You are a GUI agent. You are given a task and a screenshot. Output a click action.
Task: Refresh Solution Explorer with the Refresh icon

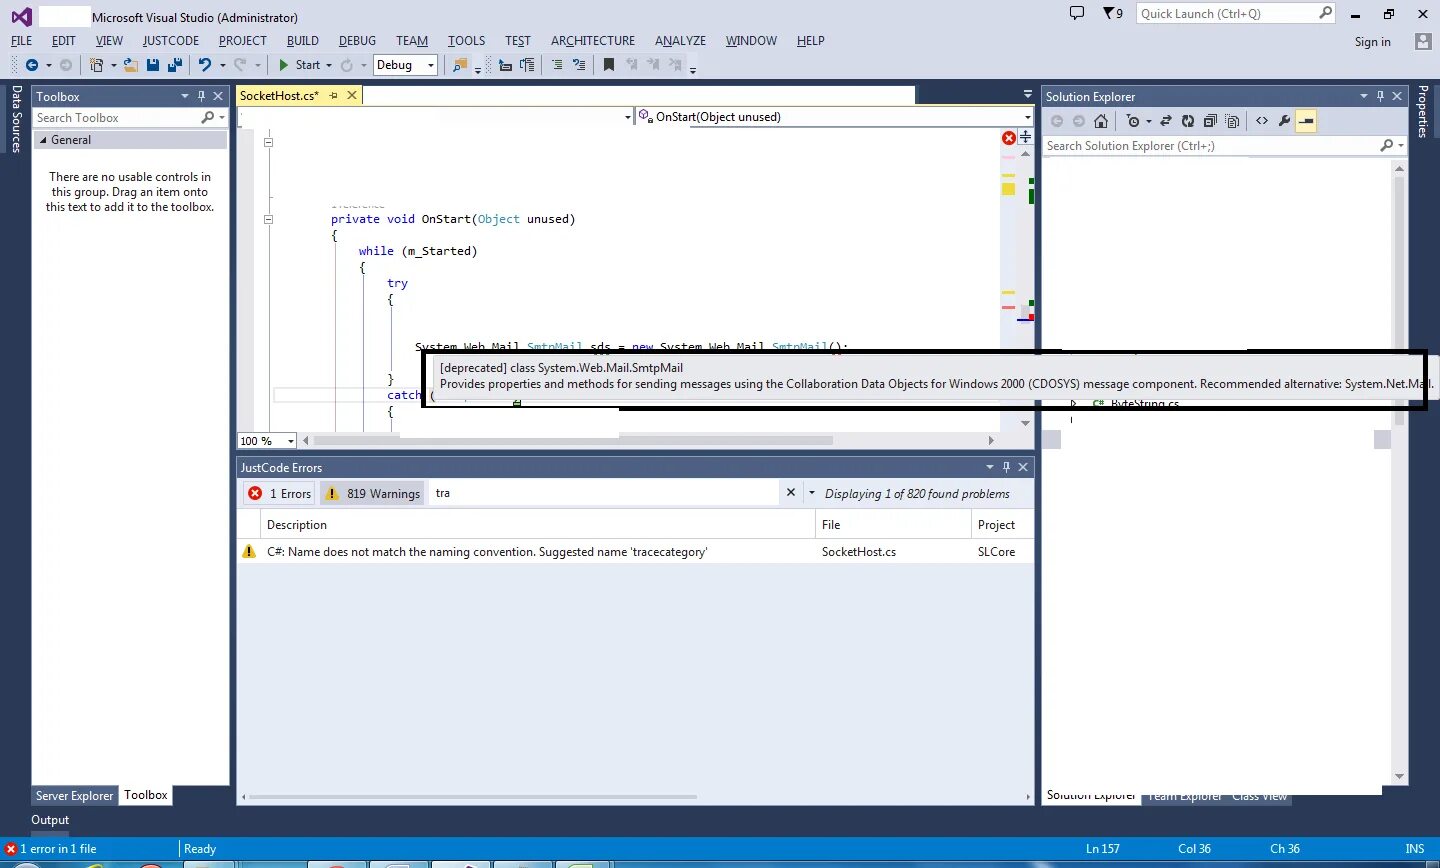pyautogui.click(x=1188, y=121)
